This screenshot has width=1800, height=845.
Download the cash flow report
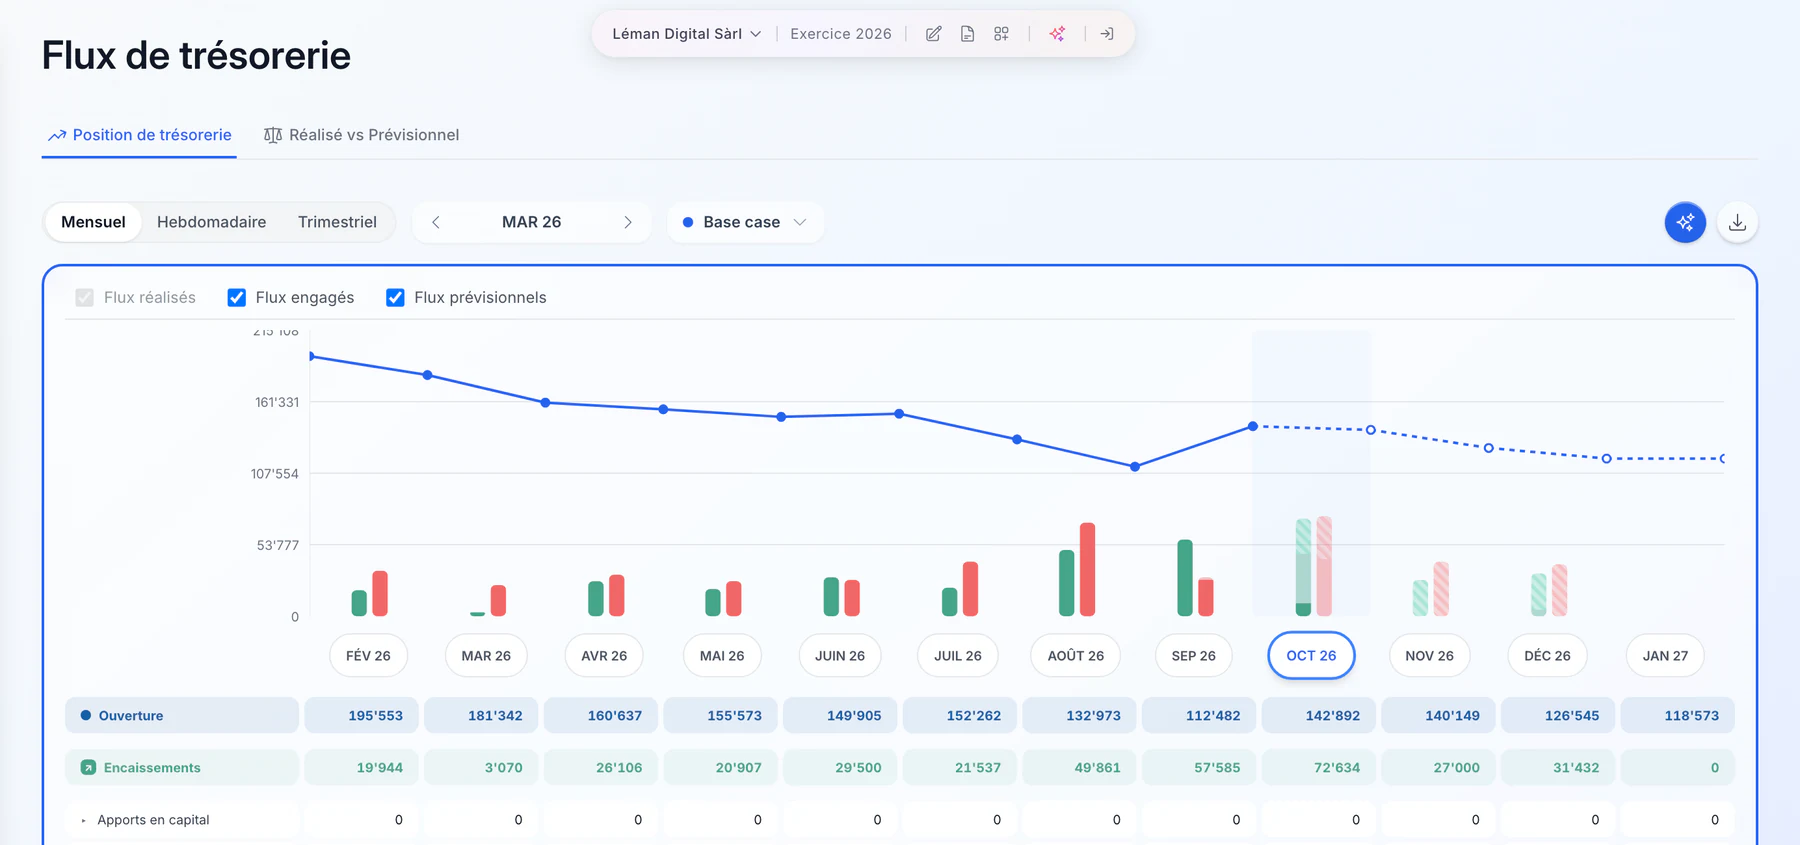click(1737, 222)
